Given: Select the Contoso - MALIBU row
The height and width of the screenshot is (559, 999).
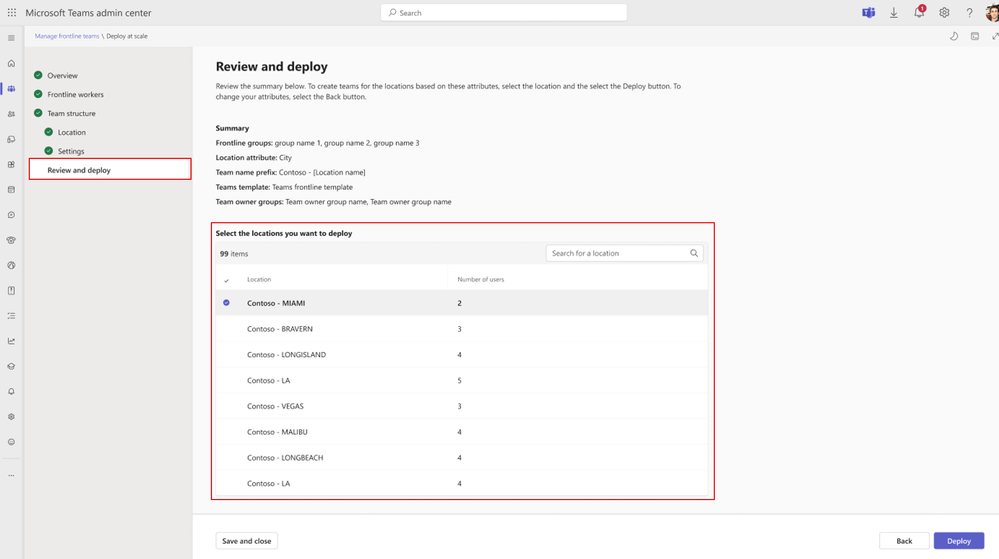Looking at the screenshot, I should (461, 432).
